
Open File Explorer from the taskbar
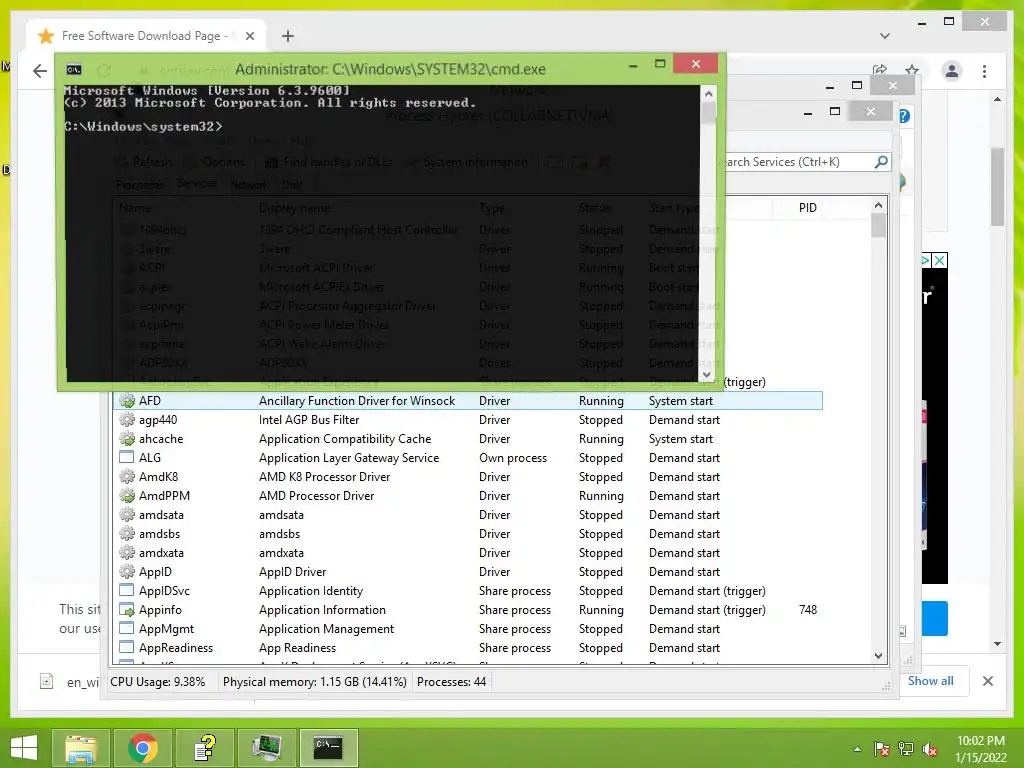coord(80,747)
